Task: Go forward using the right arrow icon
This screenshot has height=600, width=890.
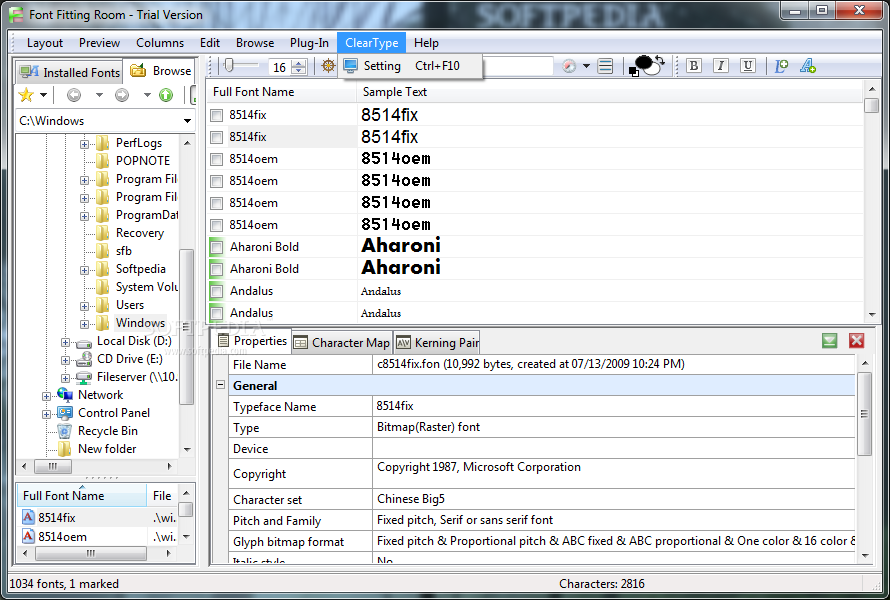Action: (122, 95)
